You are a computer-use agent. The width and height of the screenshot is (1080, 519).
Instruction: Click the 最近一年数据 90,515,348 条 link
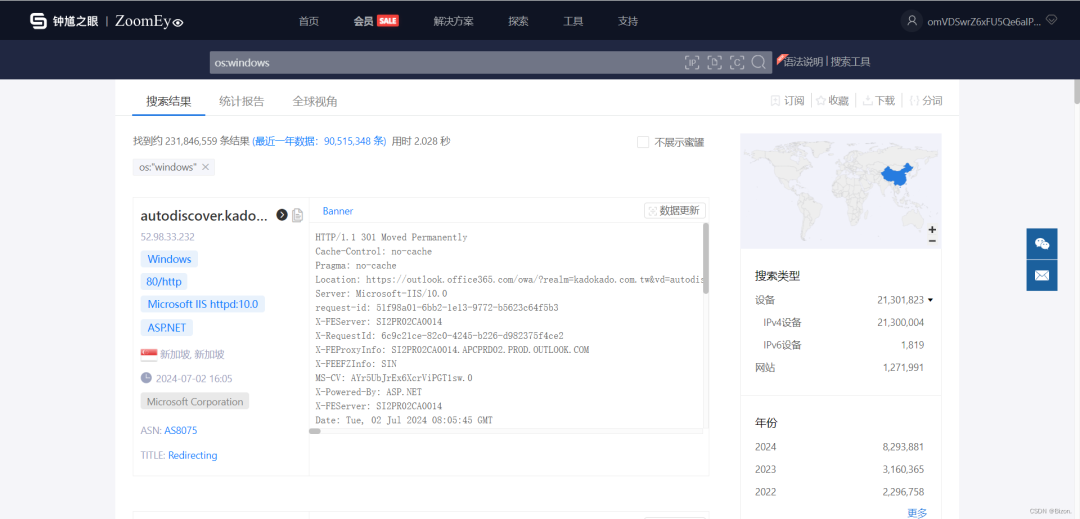(320, 141)
